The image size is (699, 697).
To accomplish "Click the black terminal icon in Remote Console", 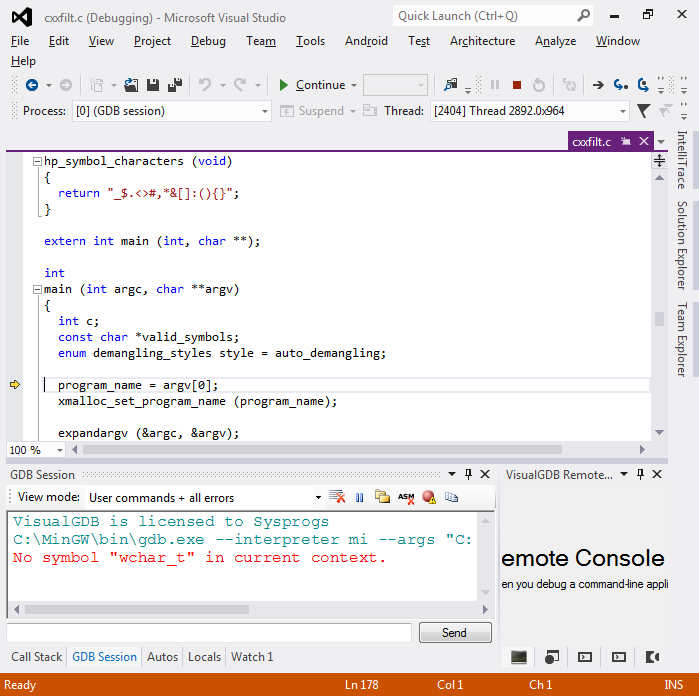I will click(518, 656).
